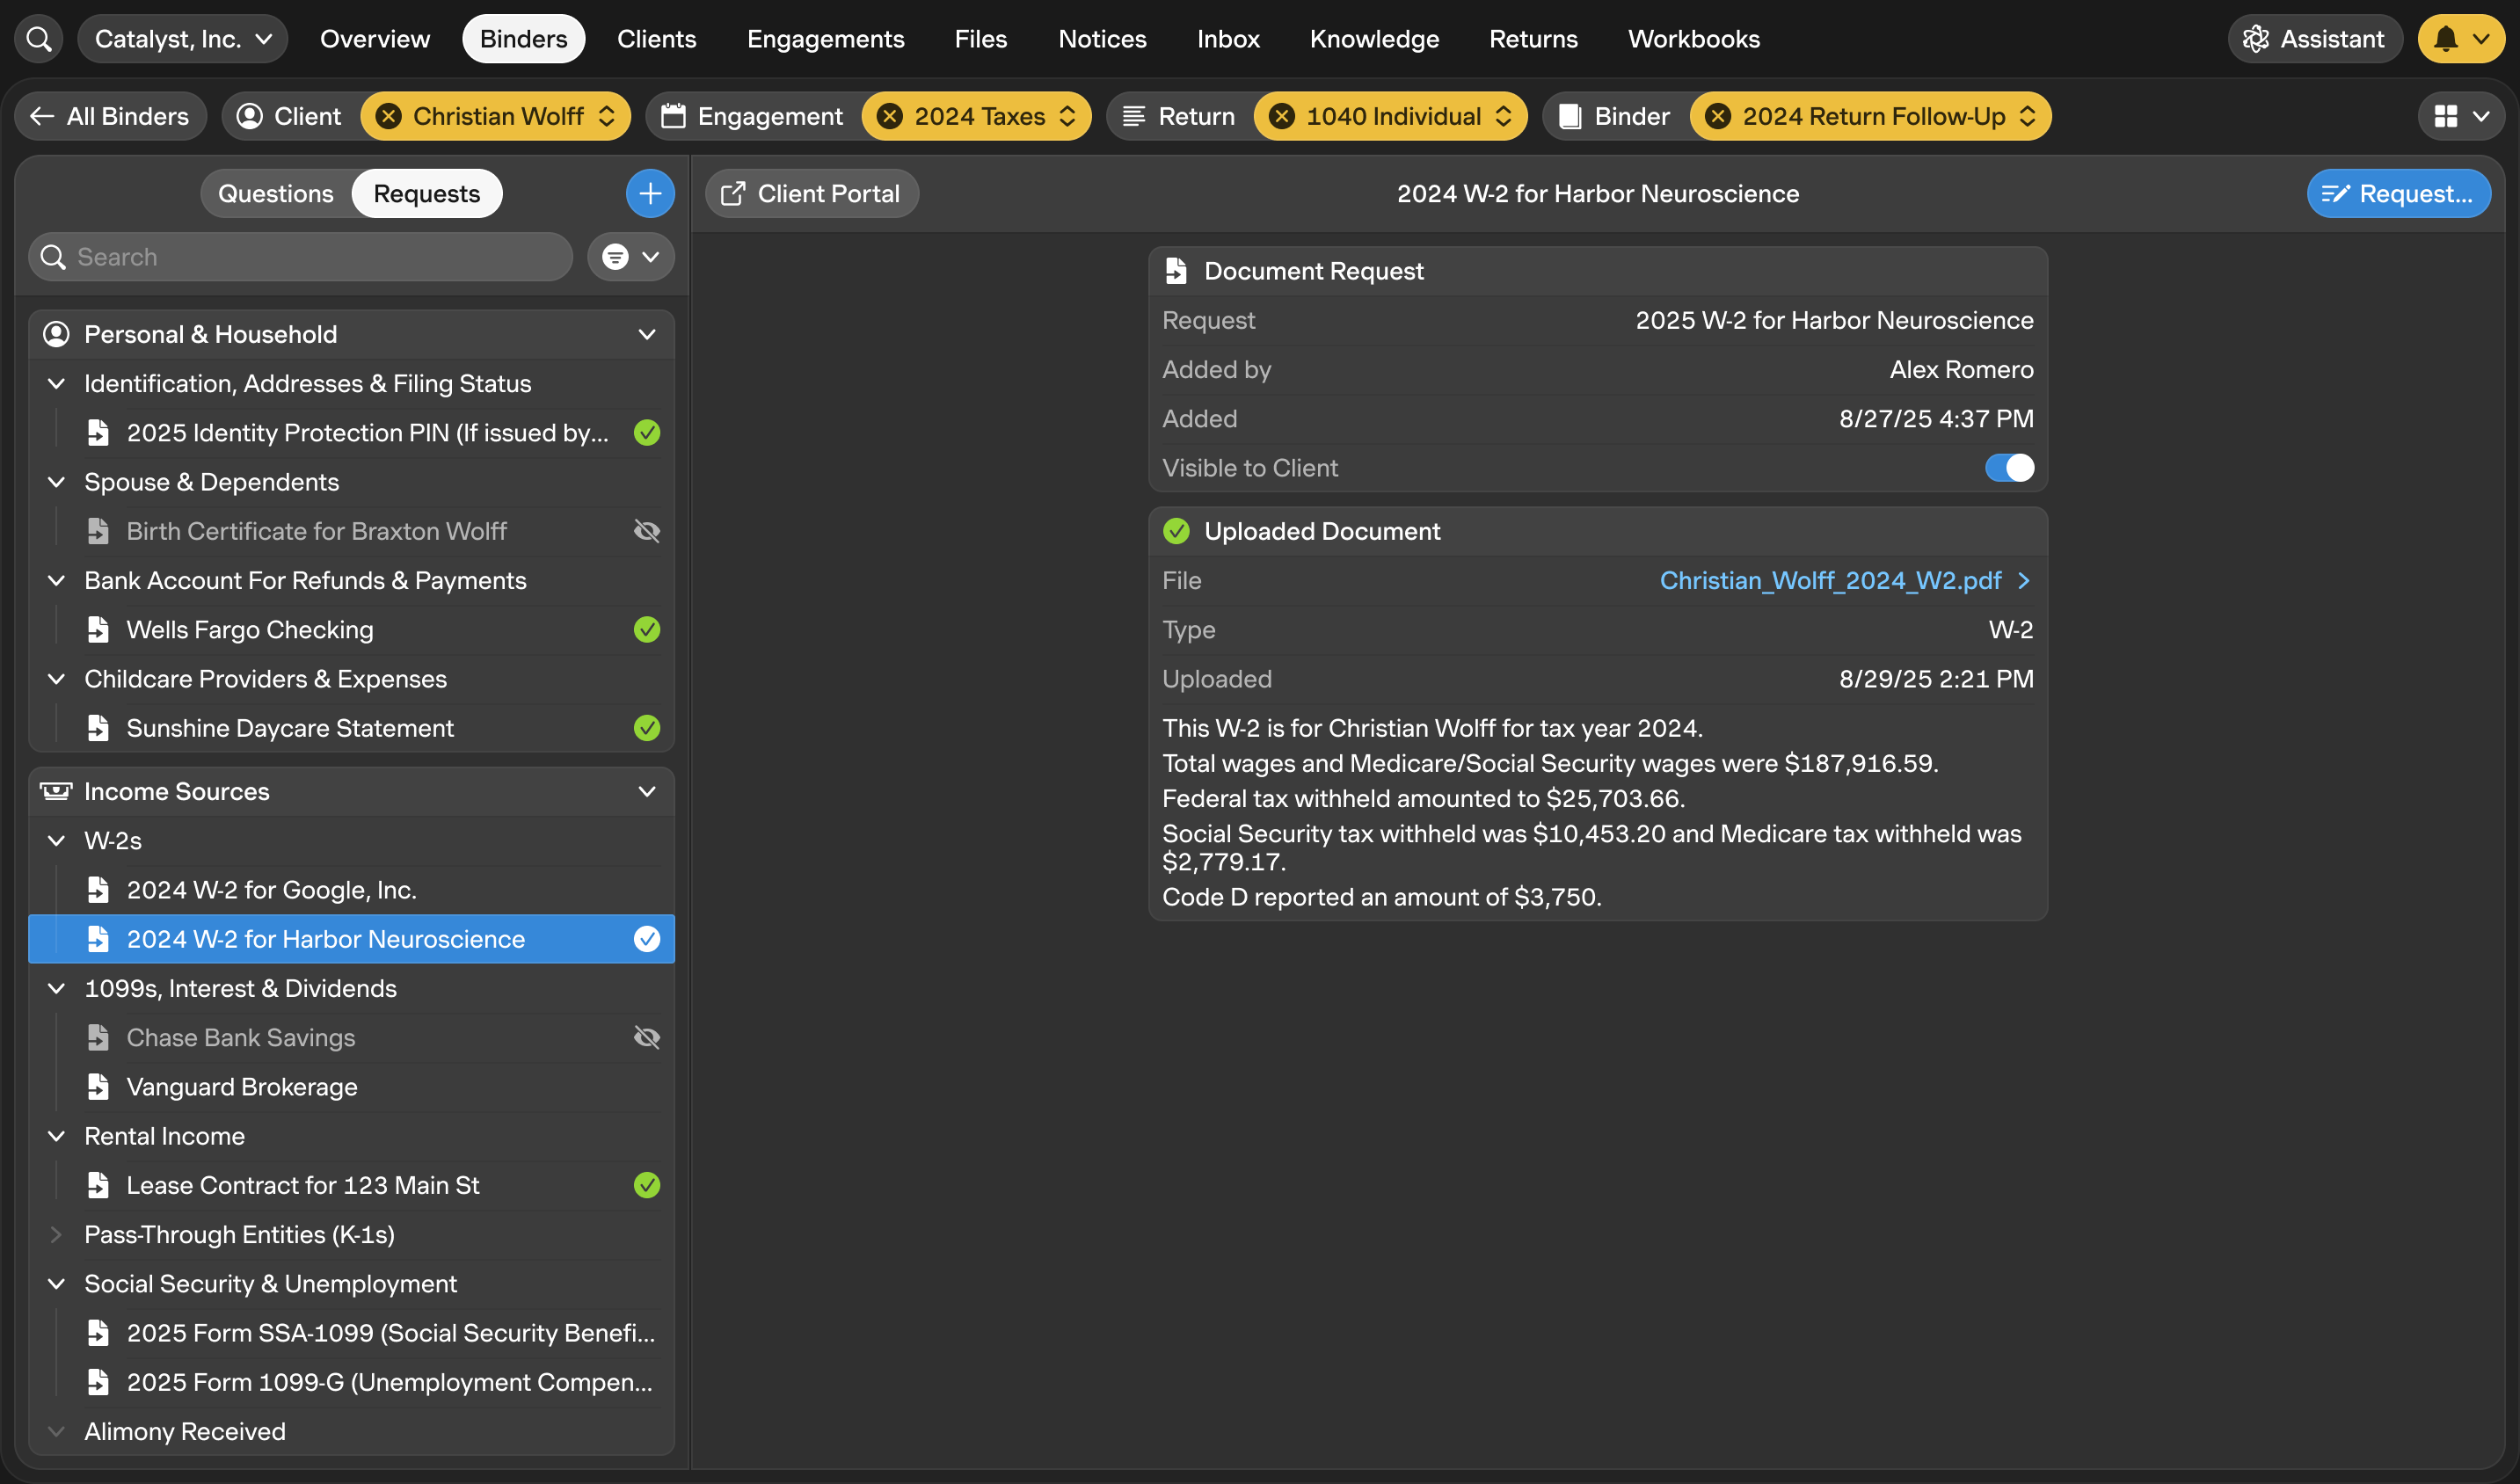Screen dimensions: 2520x1484
Task: Open the filter icon menu beside search
Action: pos(630,257)
